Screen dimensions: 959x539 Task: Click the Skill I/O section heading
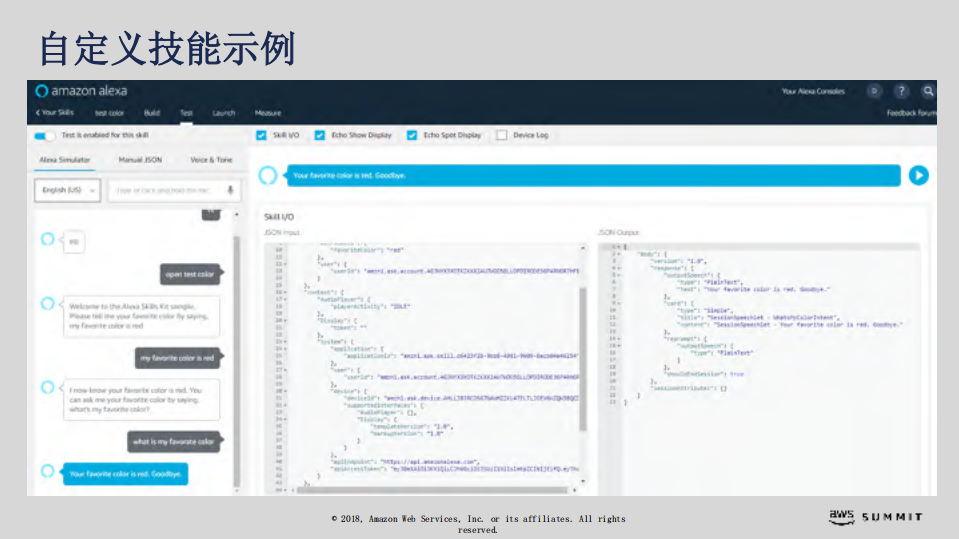pos(279,217)
